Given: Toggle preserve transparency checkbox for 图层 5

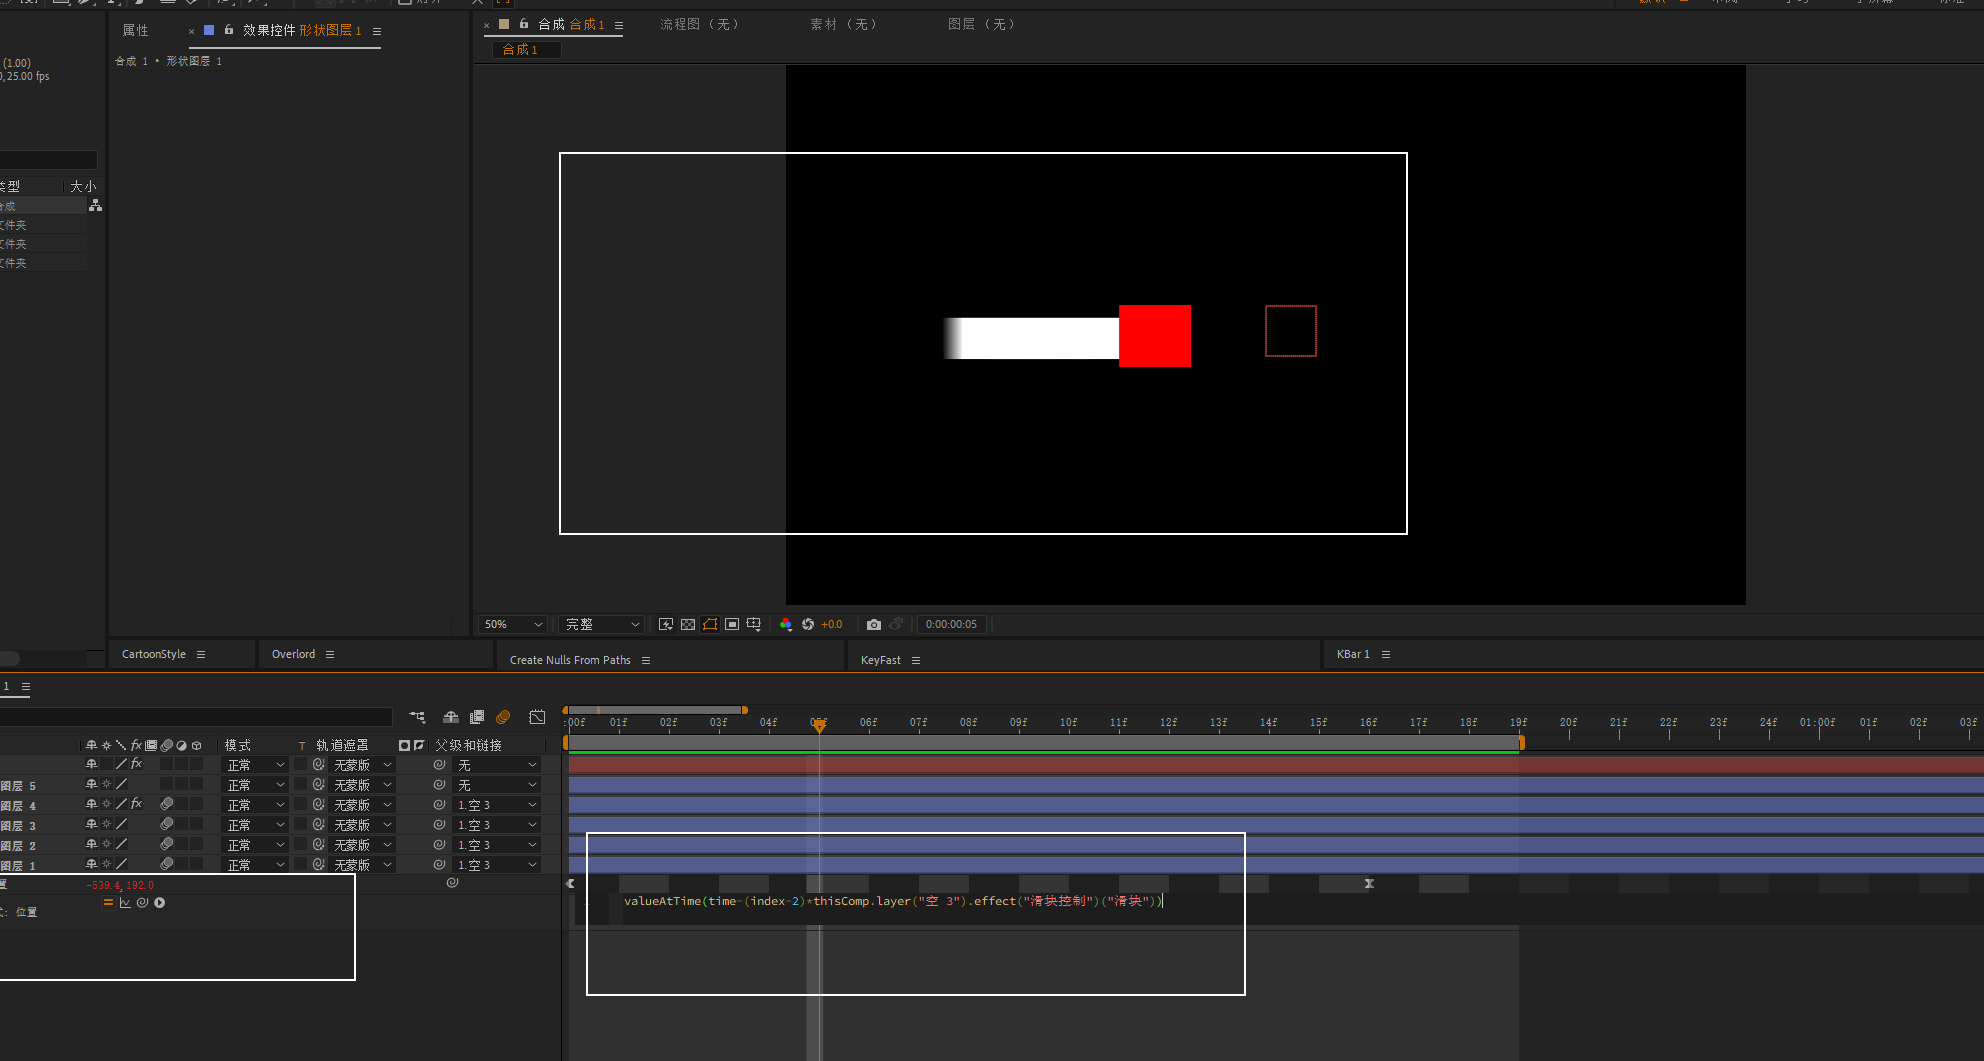Looking at the screenshot, I should (300, 785).
